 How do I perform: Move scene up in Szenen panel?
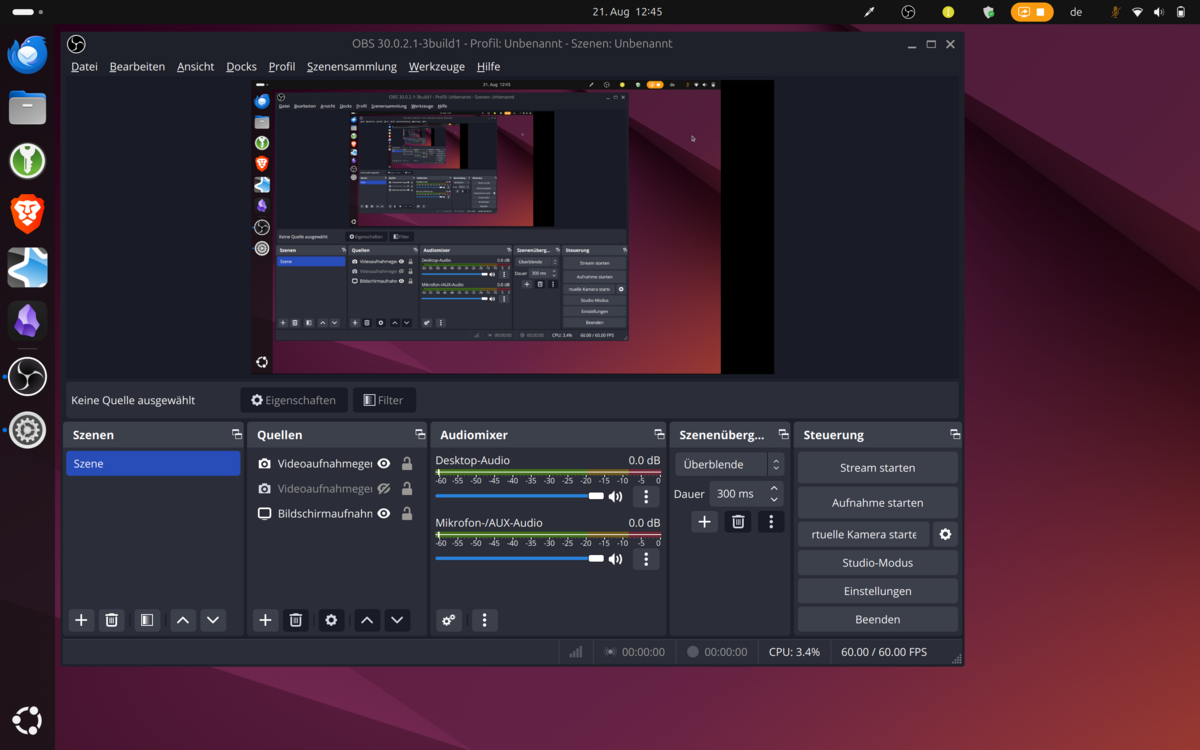182,620
